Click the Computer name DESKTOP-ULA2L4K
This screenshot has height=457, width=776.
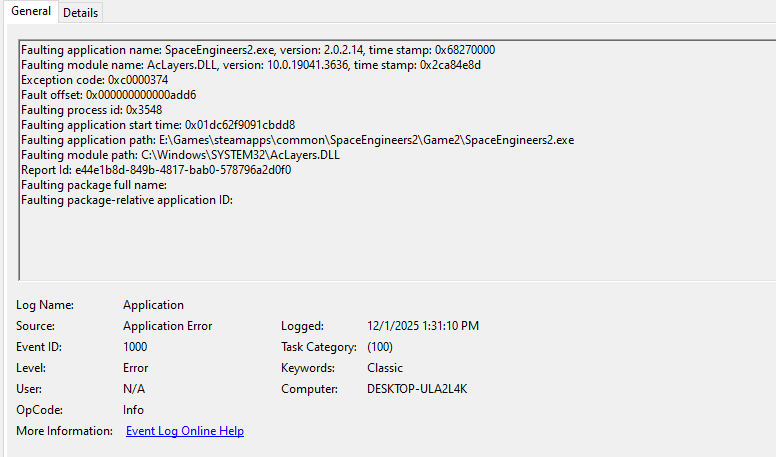(x=417, y=389)
